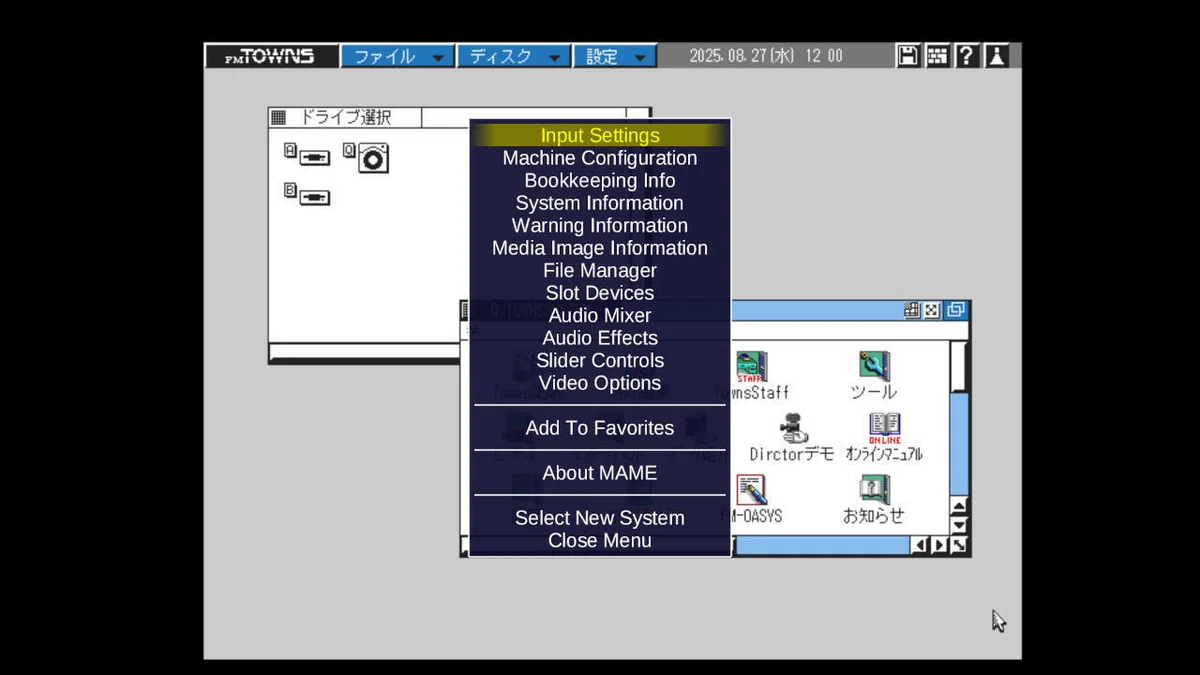
Task: Click the diagonal resize corner of file window
Action: click(x=959, y=545)
